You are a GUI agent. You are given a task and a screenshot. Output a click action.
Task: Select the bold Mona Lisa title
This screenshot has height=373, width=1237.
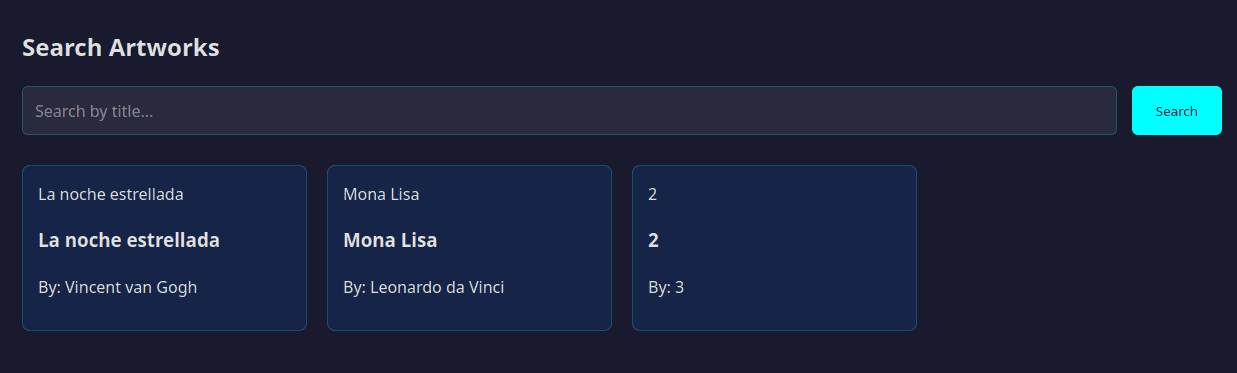click(390, 240)
